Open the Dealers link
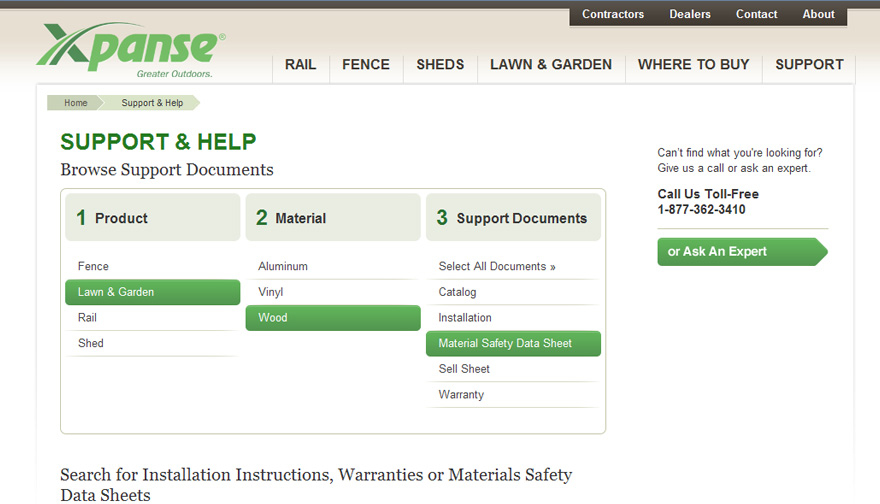 tap(690, 14)
